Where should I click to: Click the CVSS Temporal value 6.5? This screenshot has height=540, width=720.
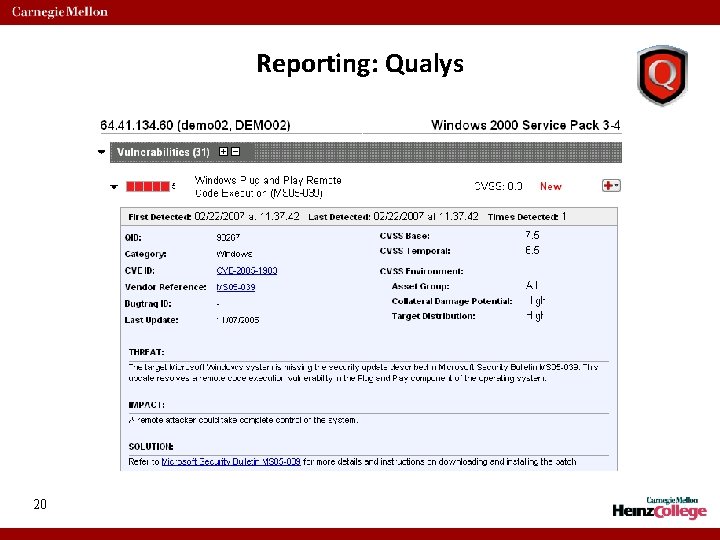tap(532, 250)
